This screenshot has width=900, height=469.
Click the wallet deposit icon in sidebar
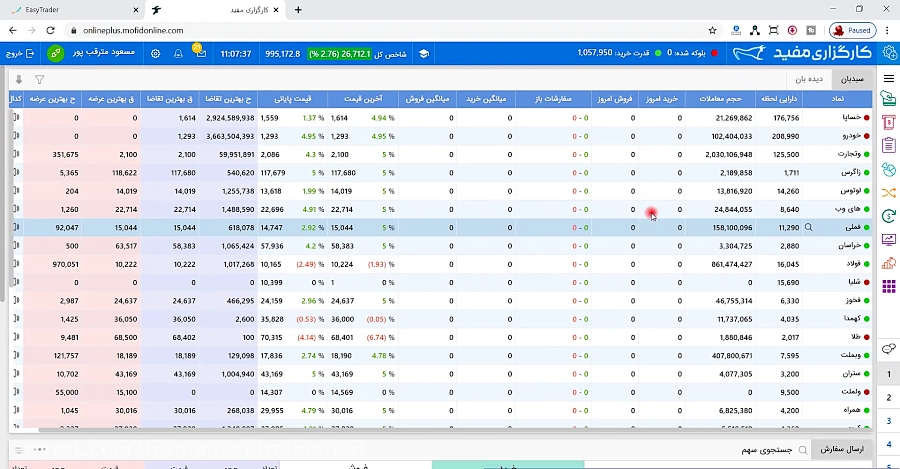click(889, 99)
